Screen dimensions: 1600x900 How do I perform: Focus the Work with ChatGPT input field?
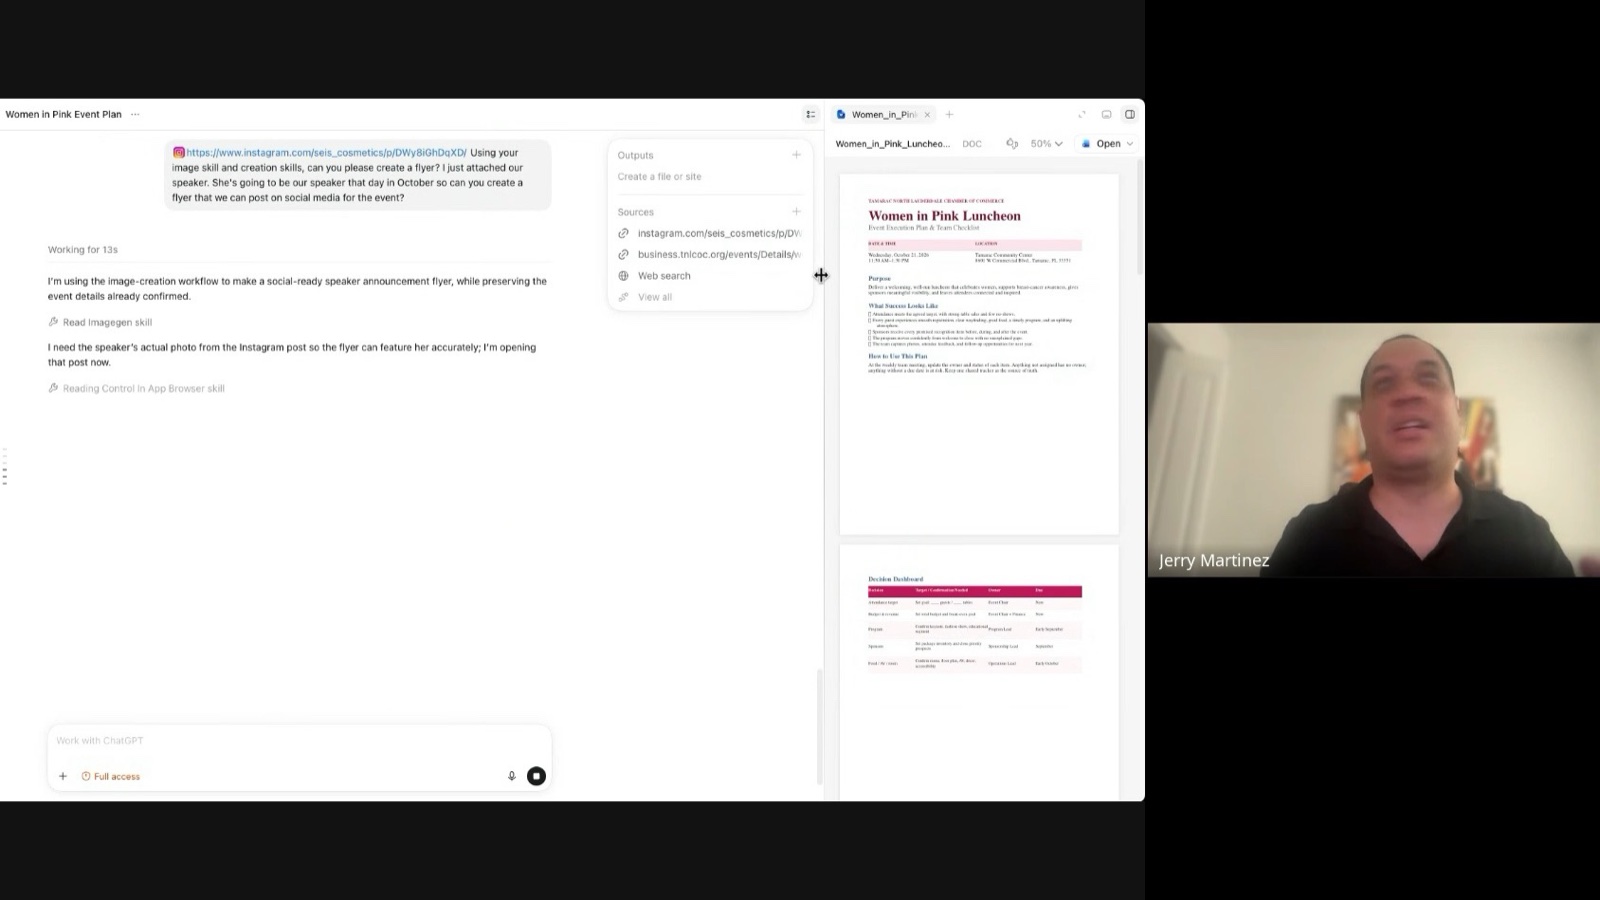299,741
